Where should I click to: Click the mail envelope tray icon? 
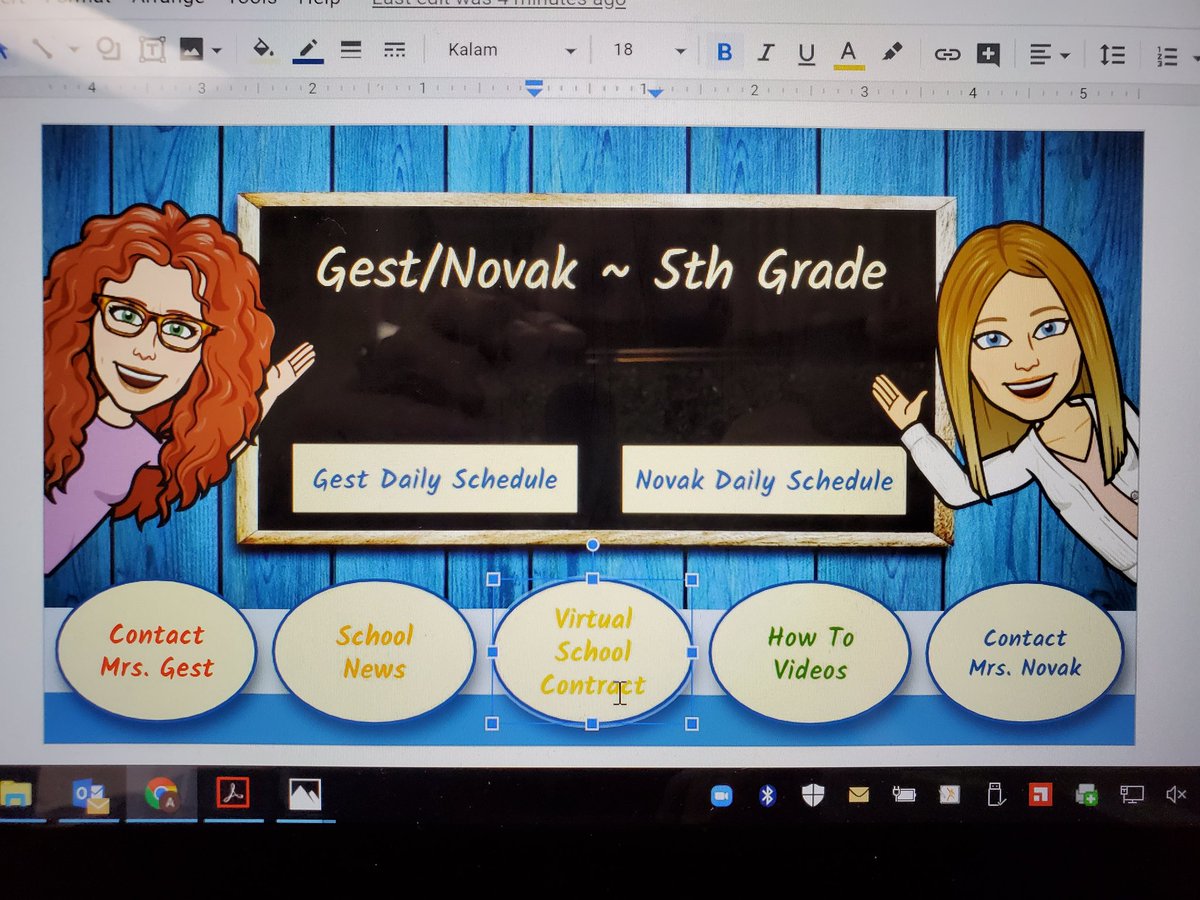[858, 796]
